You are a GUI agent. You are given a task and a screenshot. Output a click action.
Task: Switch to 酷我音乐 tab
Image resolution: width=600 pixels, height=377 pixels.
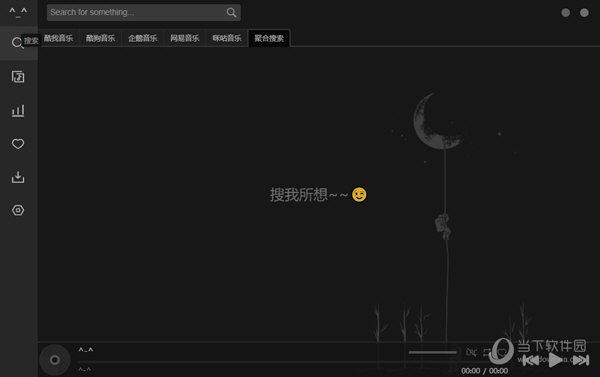tap(58, 38)
